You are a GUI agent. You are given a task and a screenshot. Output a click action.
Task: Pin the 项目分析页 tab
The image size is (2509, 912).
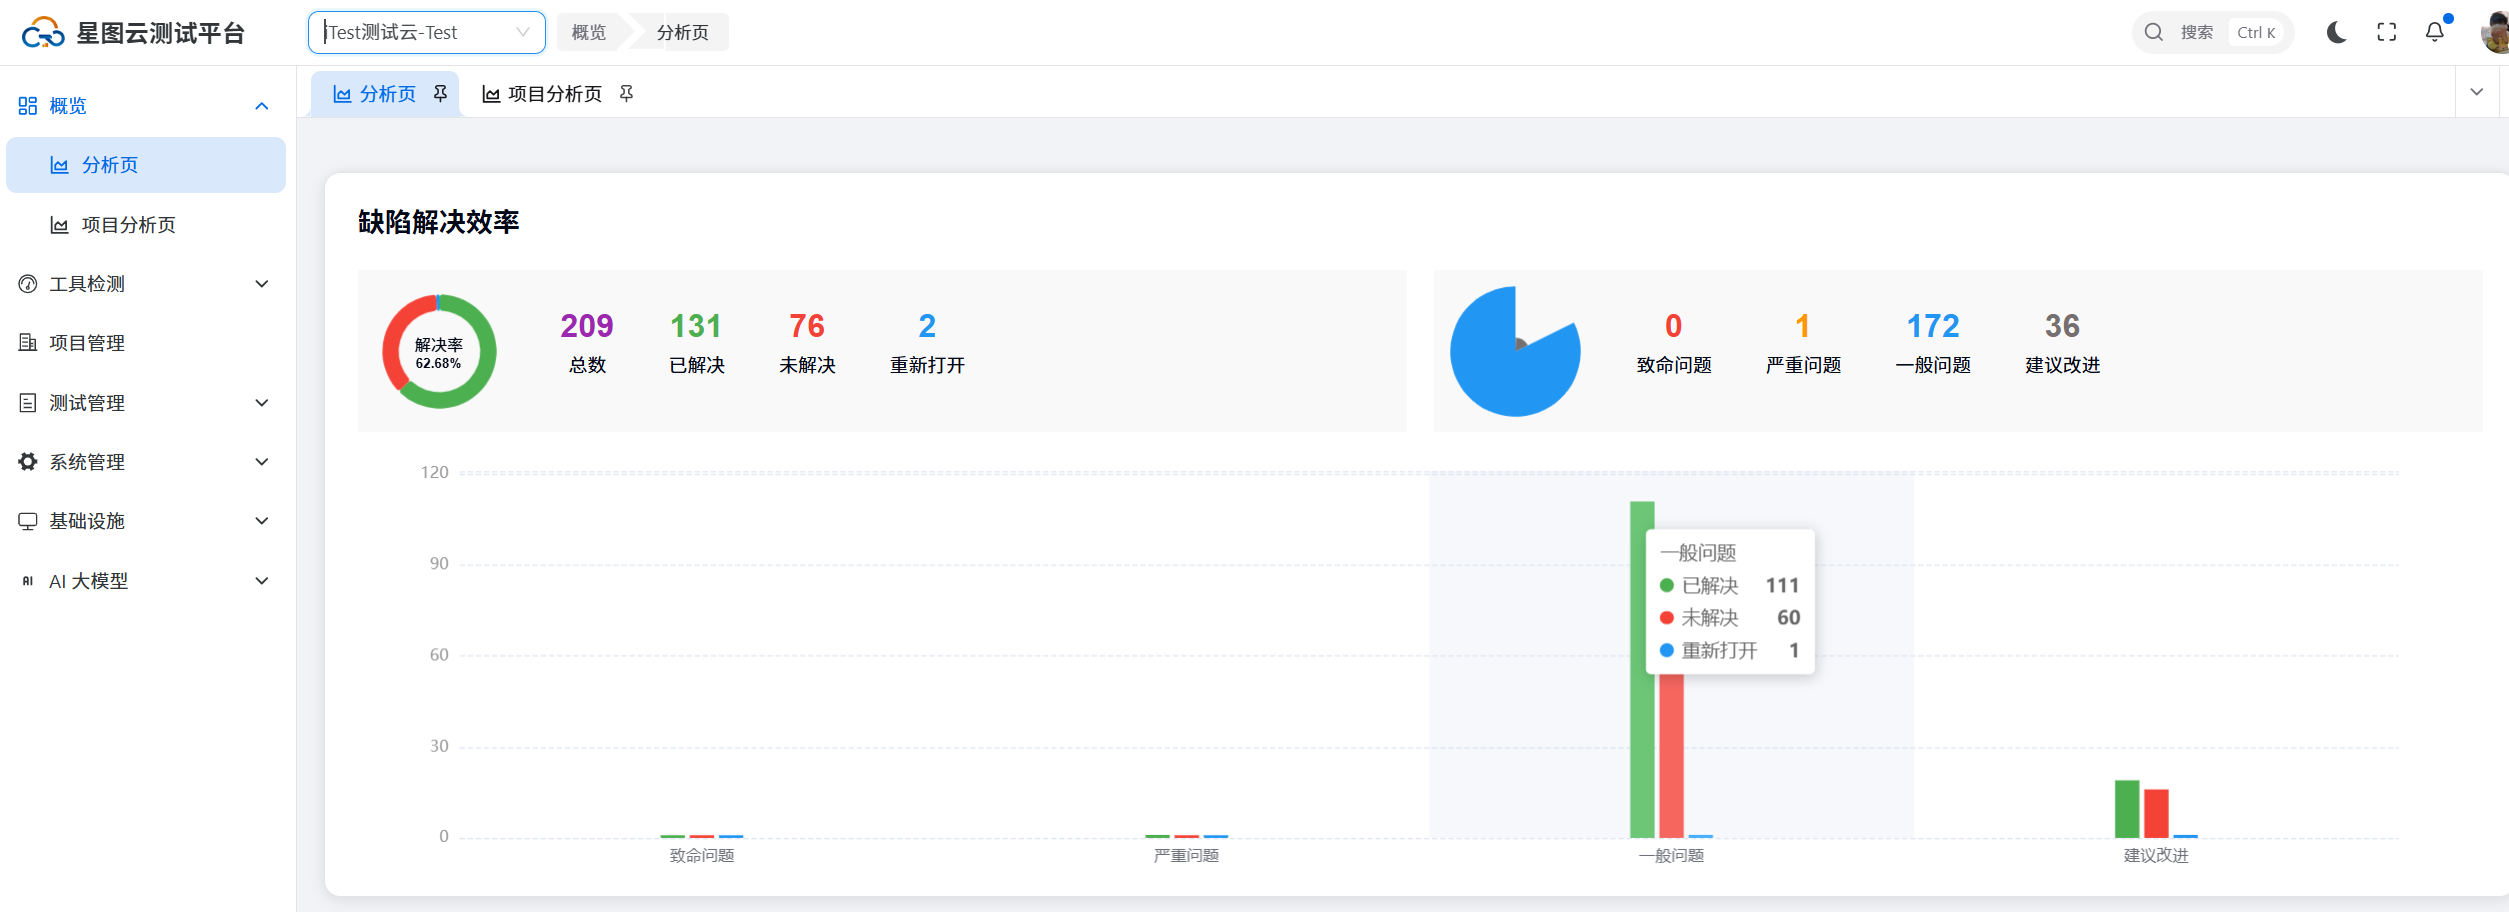coord(627,94)
